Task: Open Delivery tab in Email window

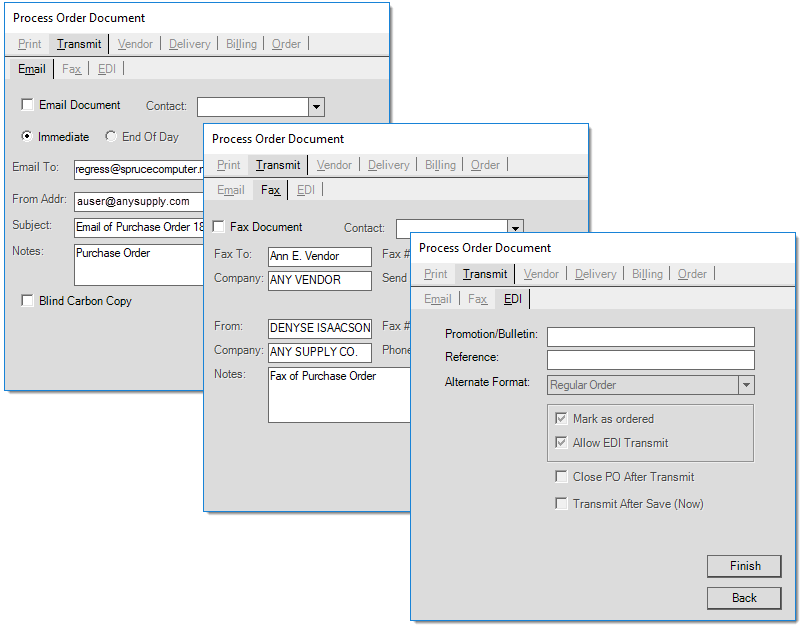Action: 190,44
